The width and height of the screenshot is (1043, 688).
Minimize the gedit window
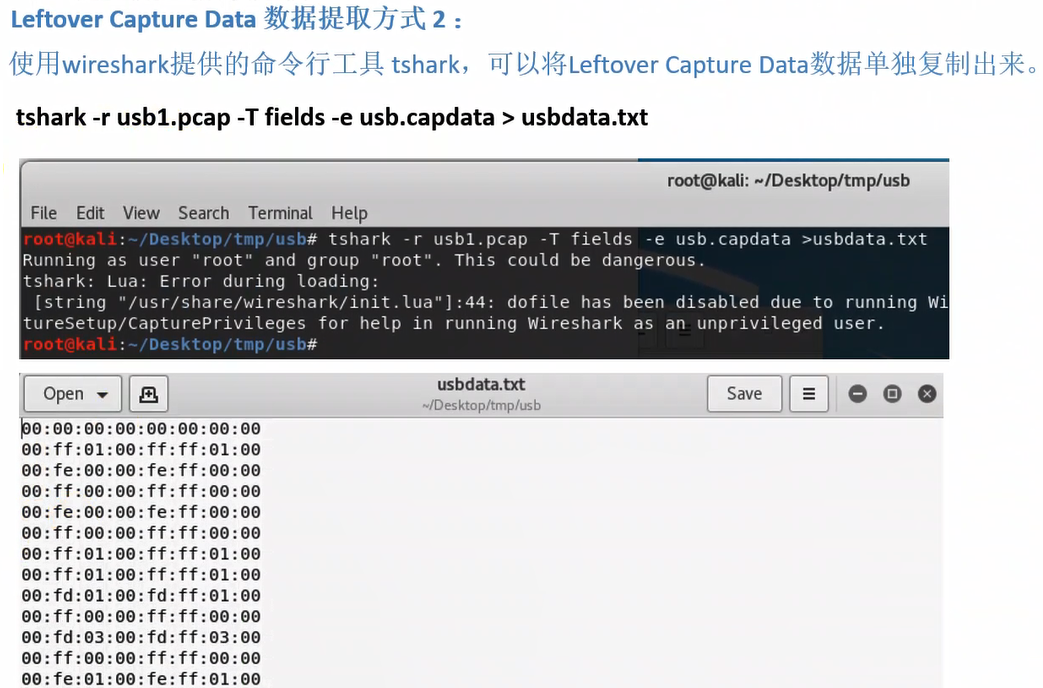pos(857,394)
